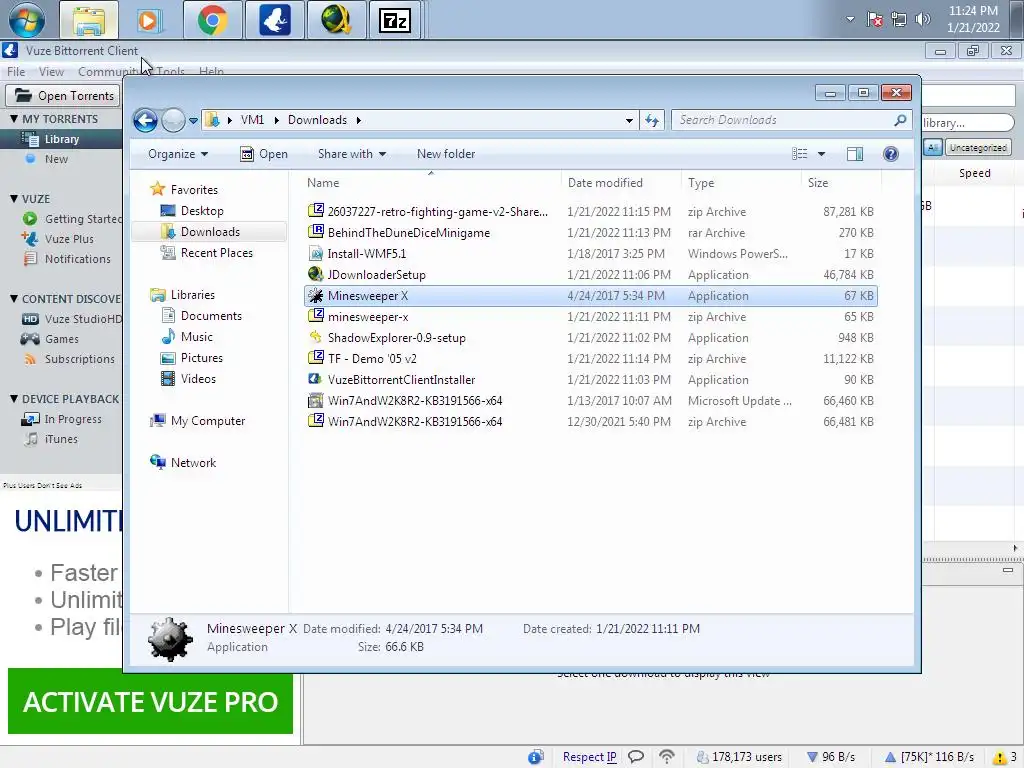1024x768 pixels.
Task: Open the Organize dropdown menu
Action: [178, 154]
